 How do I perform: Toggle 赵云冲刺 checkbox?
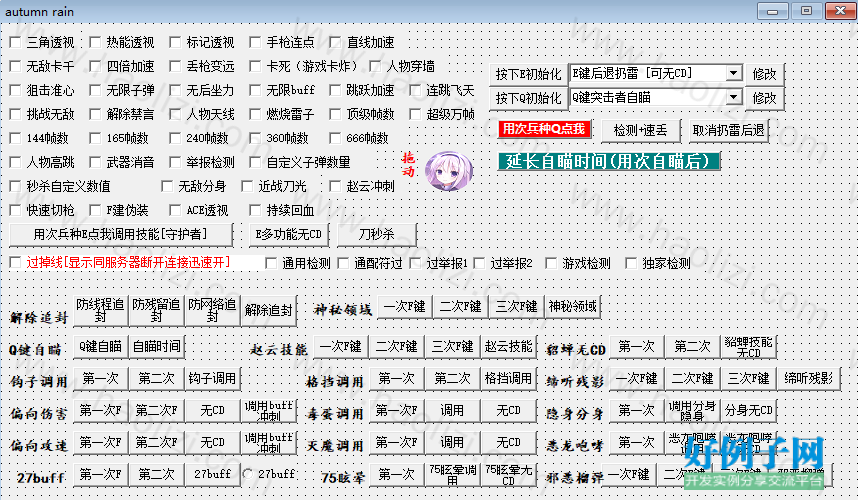tap(335, 187)
